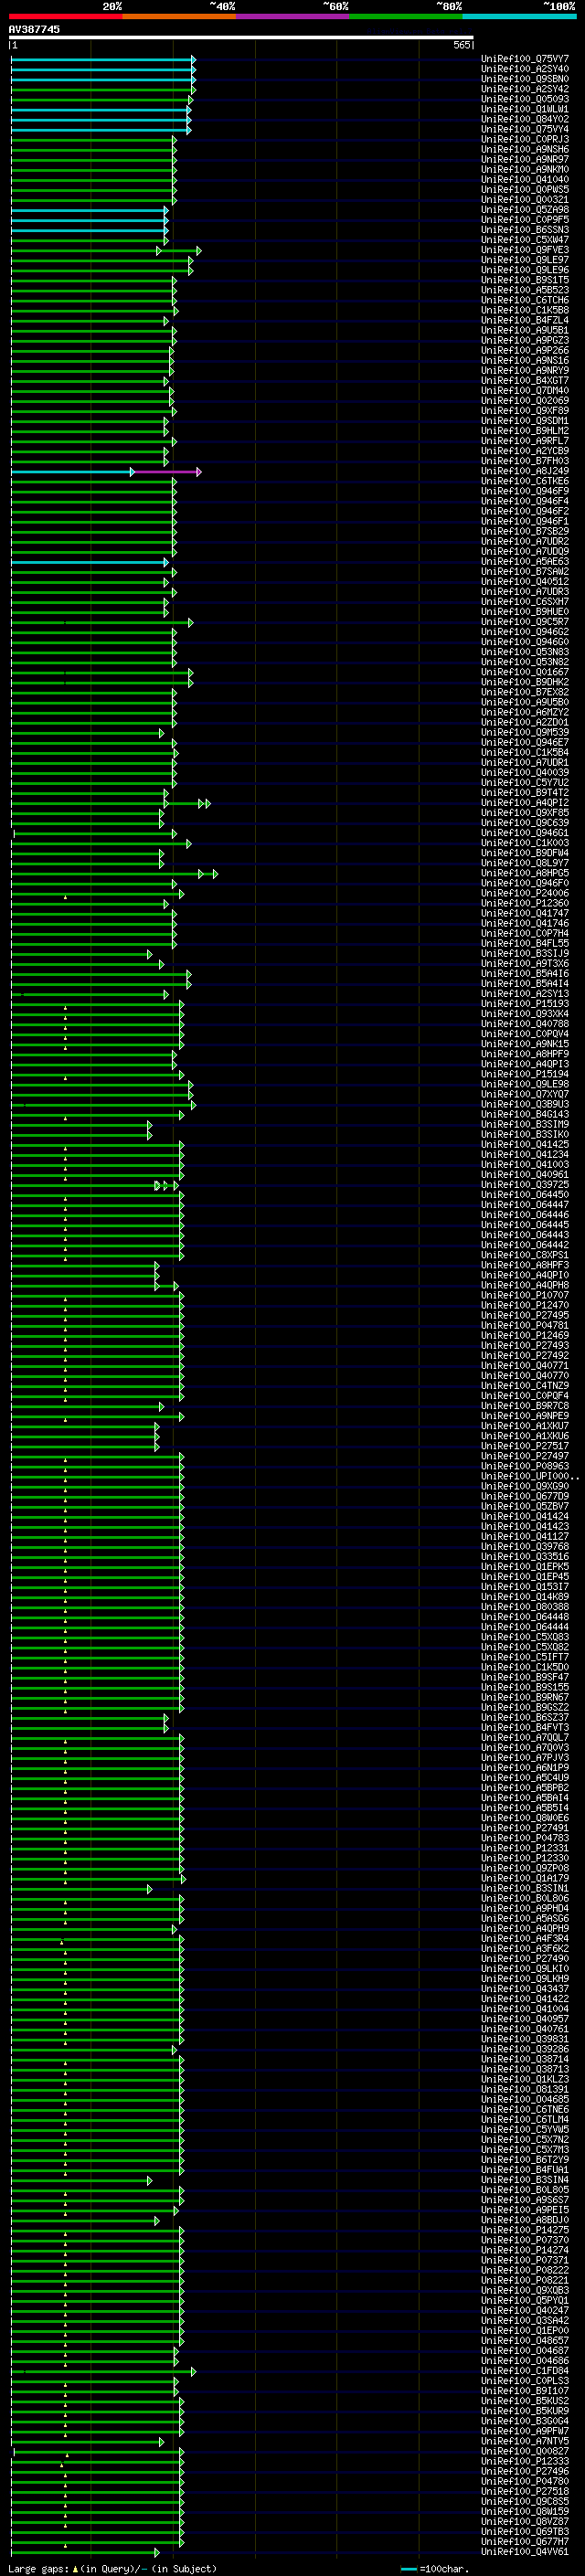Select the UniRef100_P04781 label
This screenshot has width=585, height=2576.
click(x=525, y=1325)
